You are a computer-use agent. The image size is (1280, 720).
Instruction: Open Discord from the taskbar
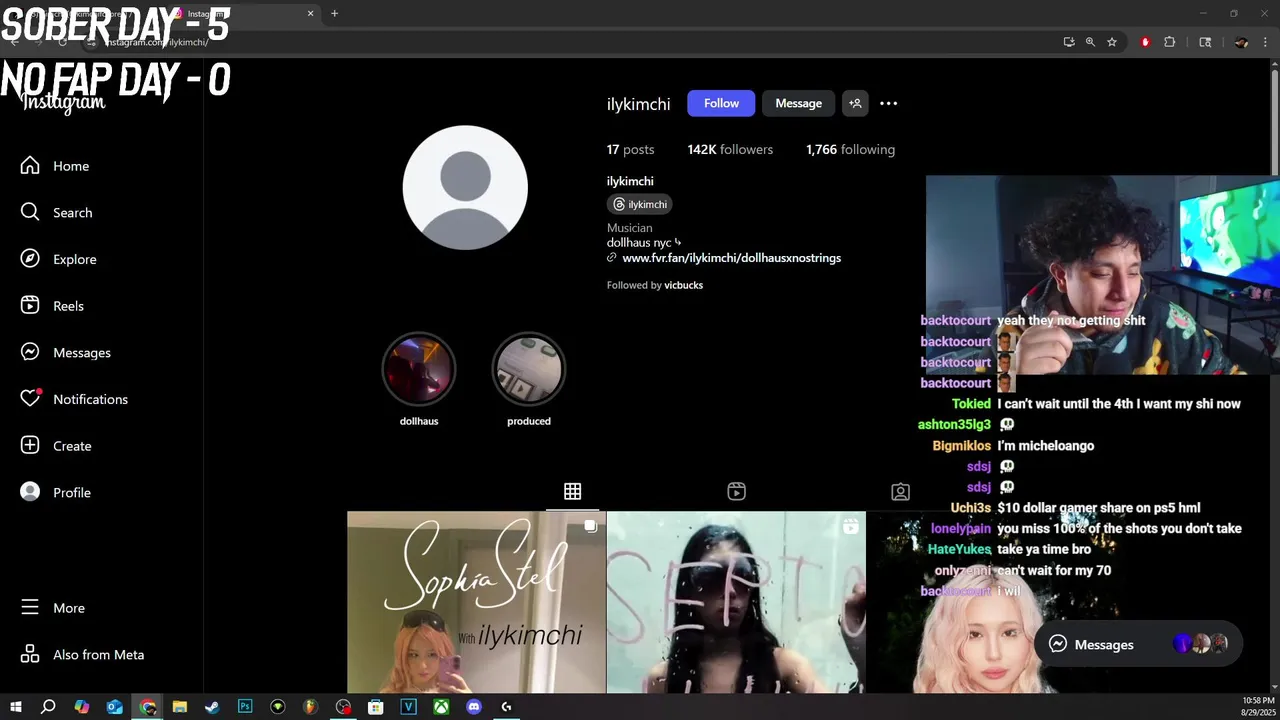click(x=474, y=707)
